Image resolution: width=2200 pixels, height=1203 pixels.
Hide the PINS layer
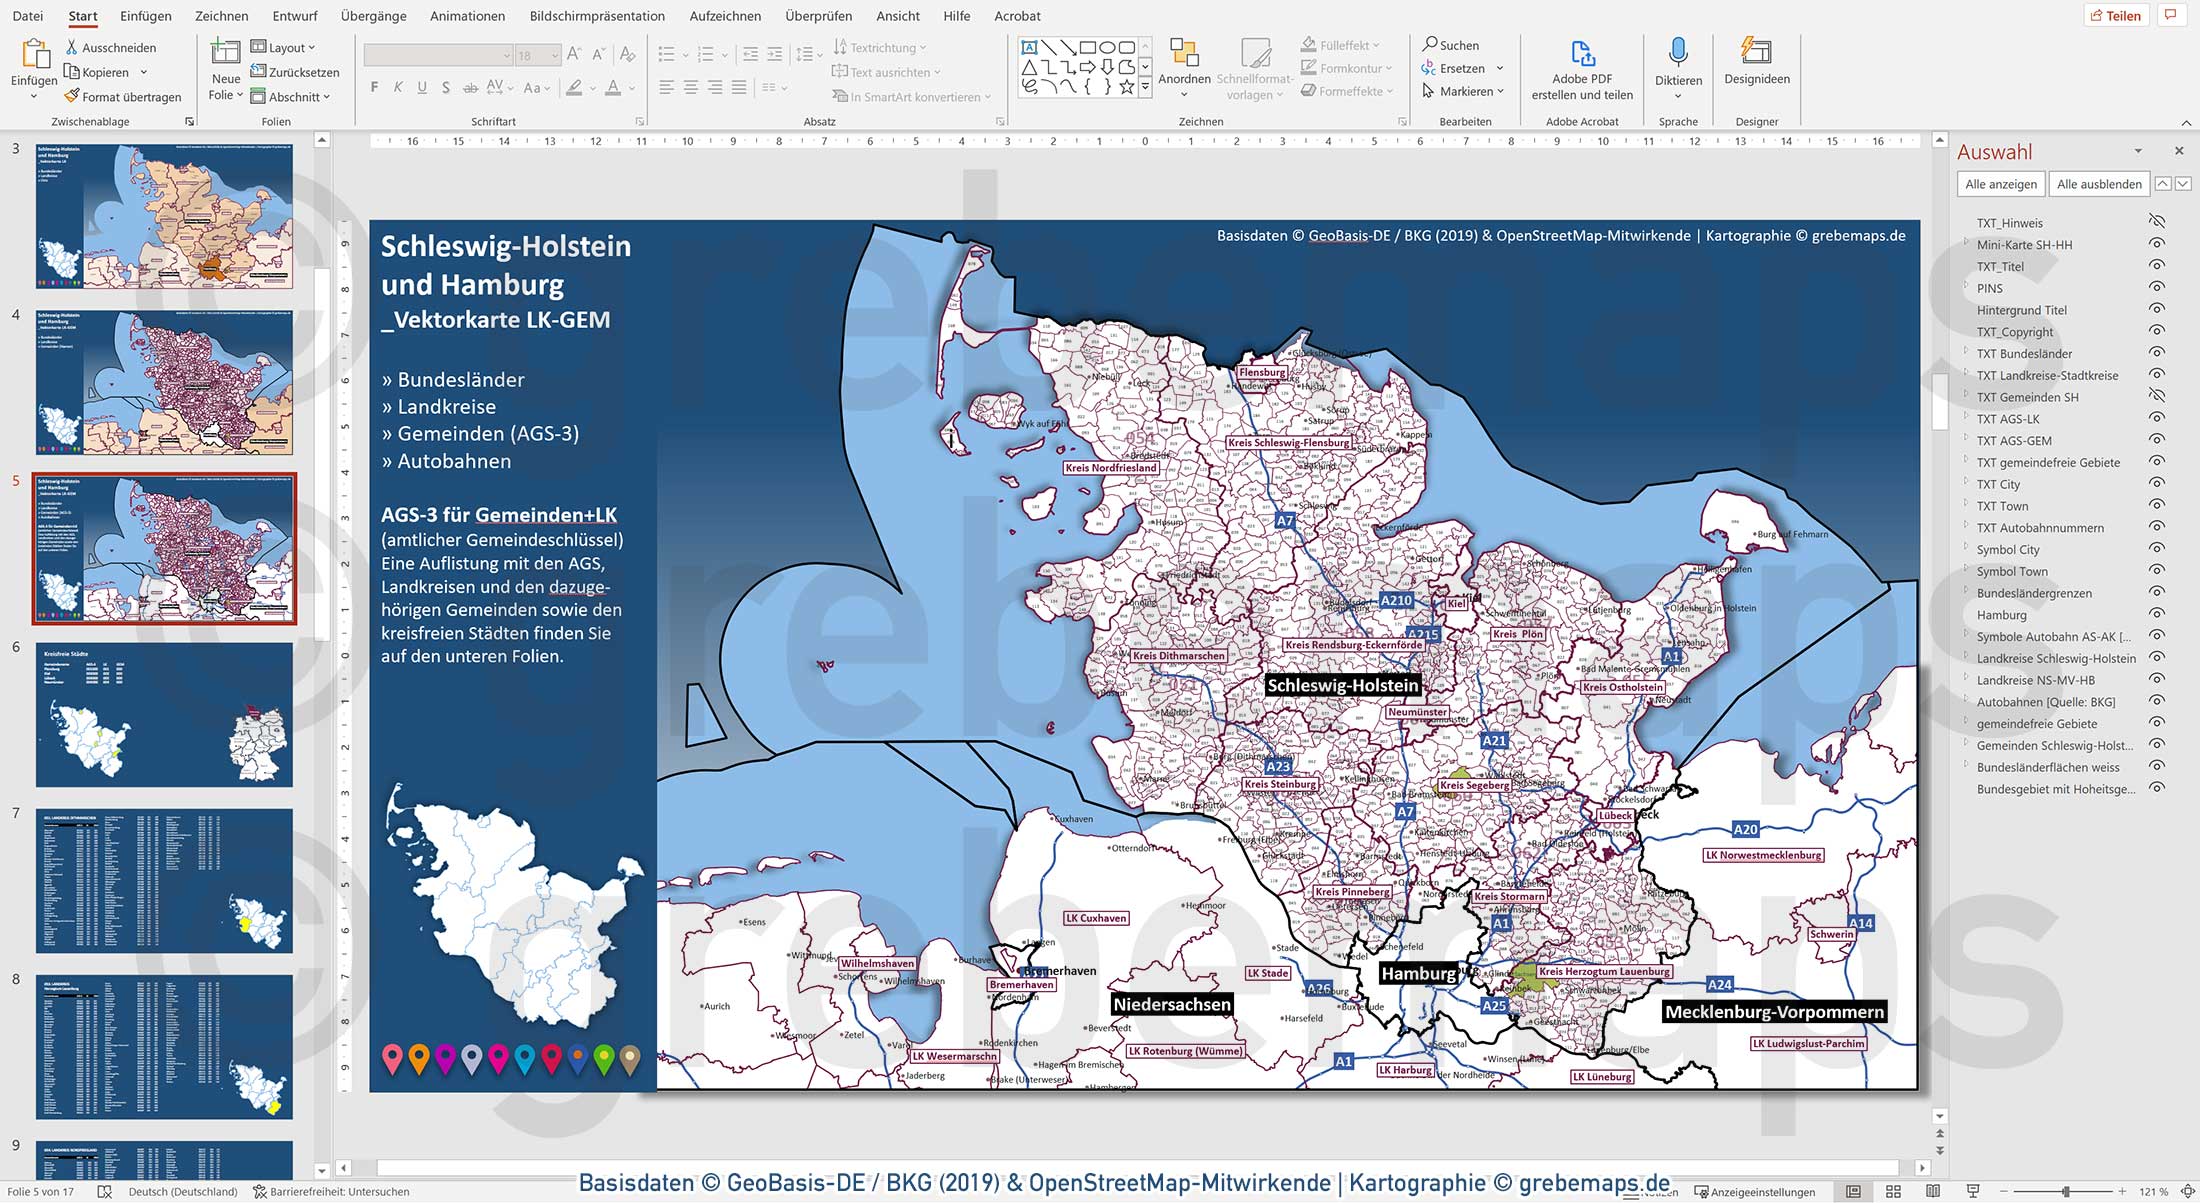point(2157,288)
